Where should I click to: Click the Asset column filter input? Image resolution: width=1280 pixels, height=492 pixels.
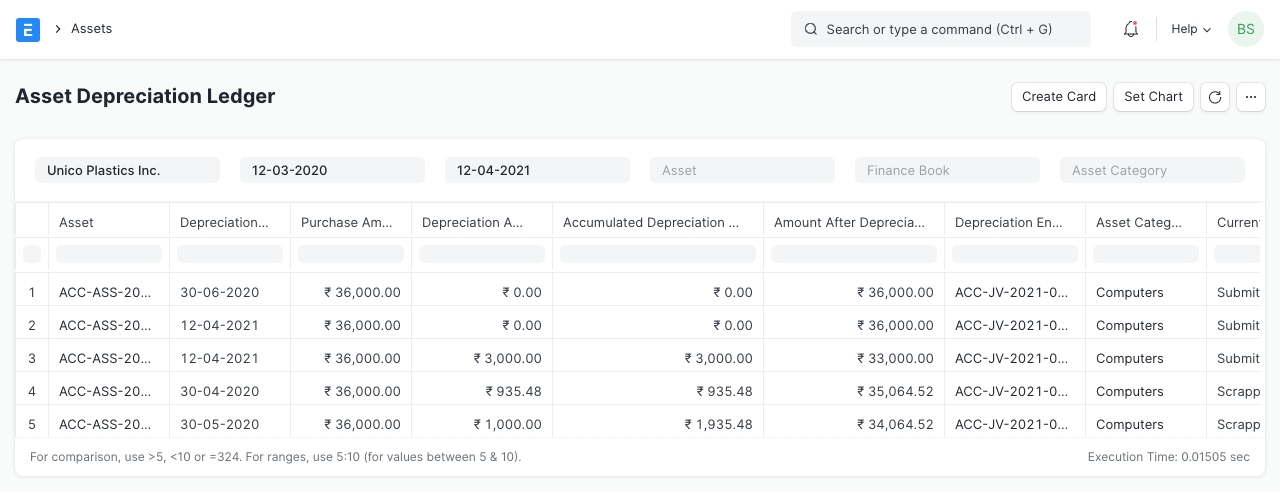[x=109, y=254]
